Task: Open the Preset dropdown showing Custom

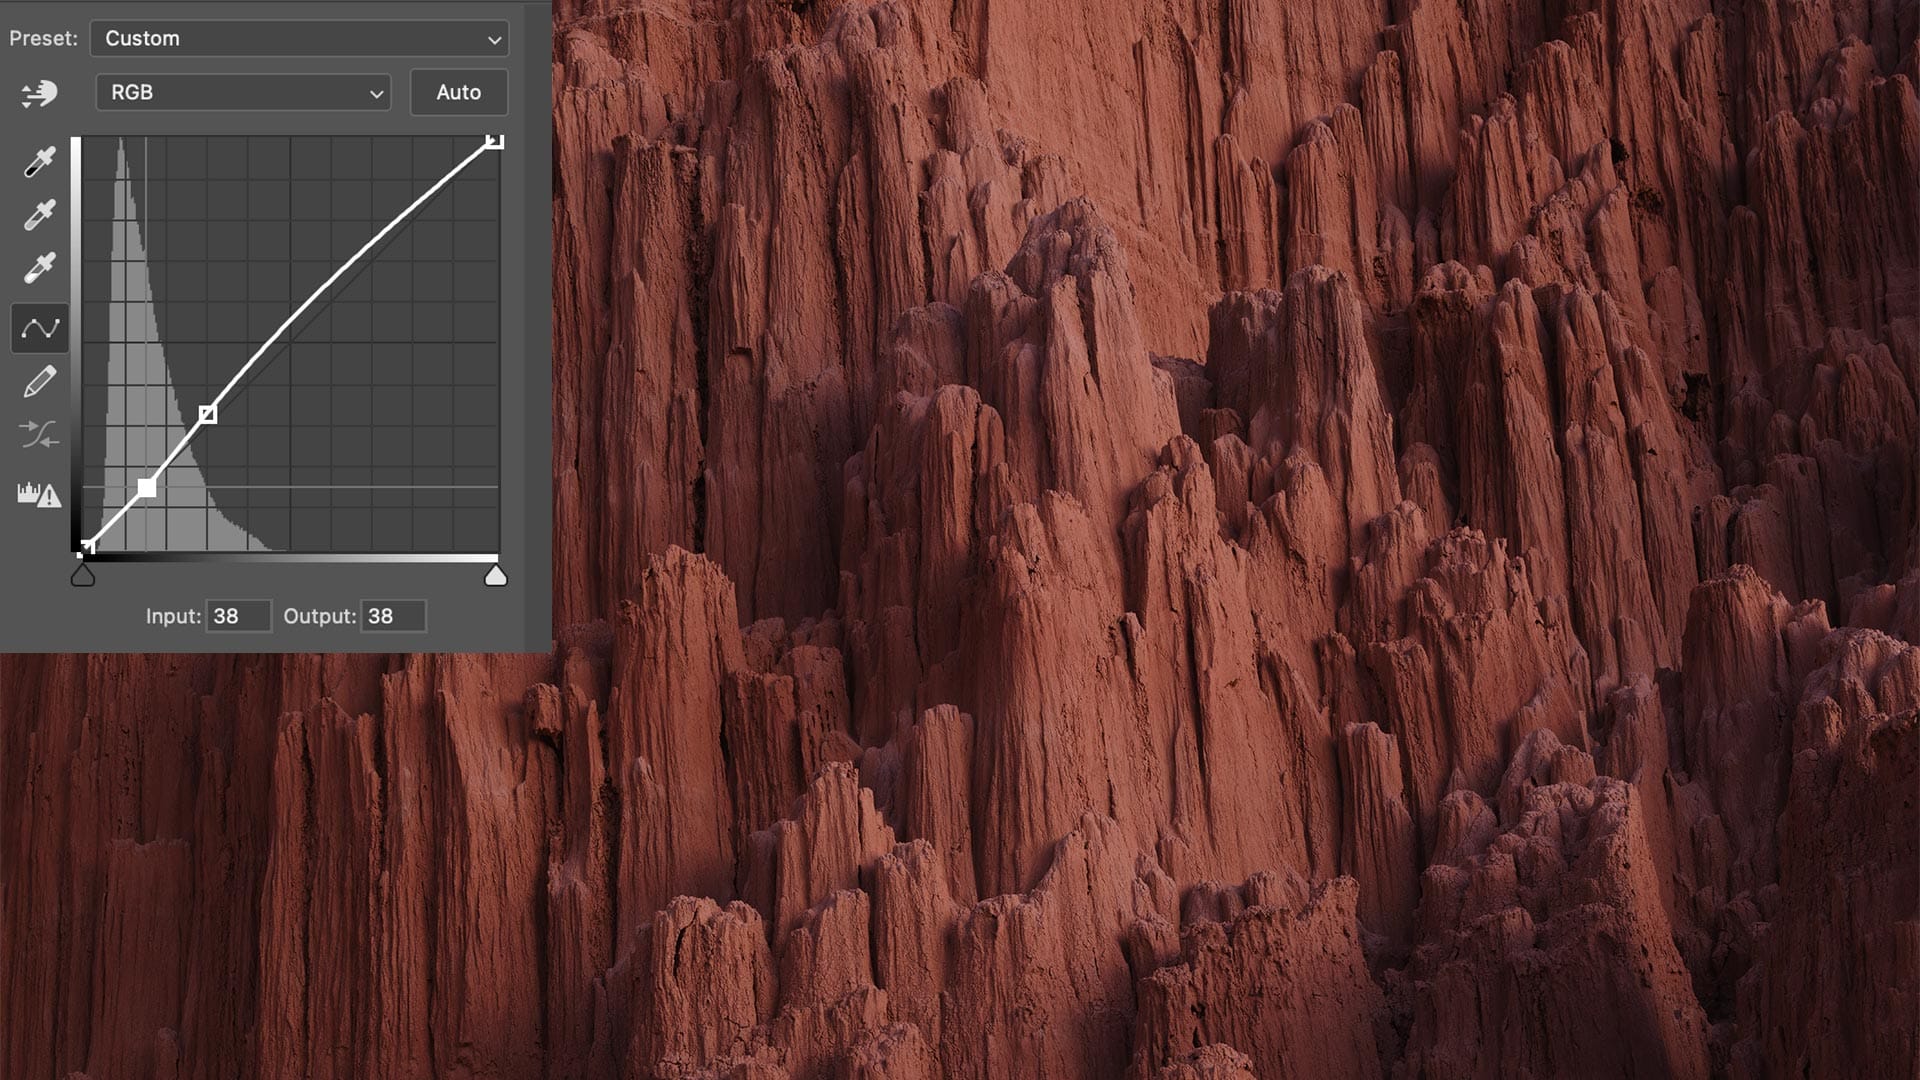Action: coord(298,39)
